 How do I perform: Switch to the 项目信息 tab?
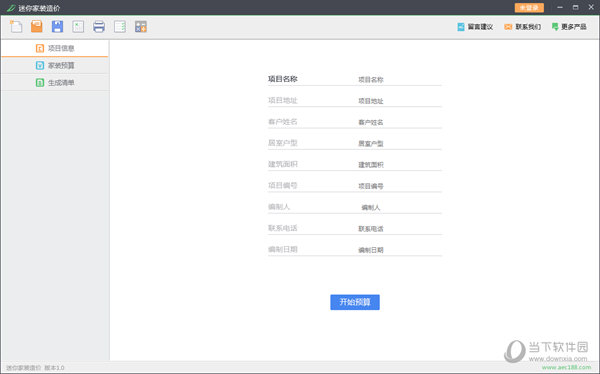[55, 48]
